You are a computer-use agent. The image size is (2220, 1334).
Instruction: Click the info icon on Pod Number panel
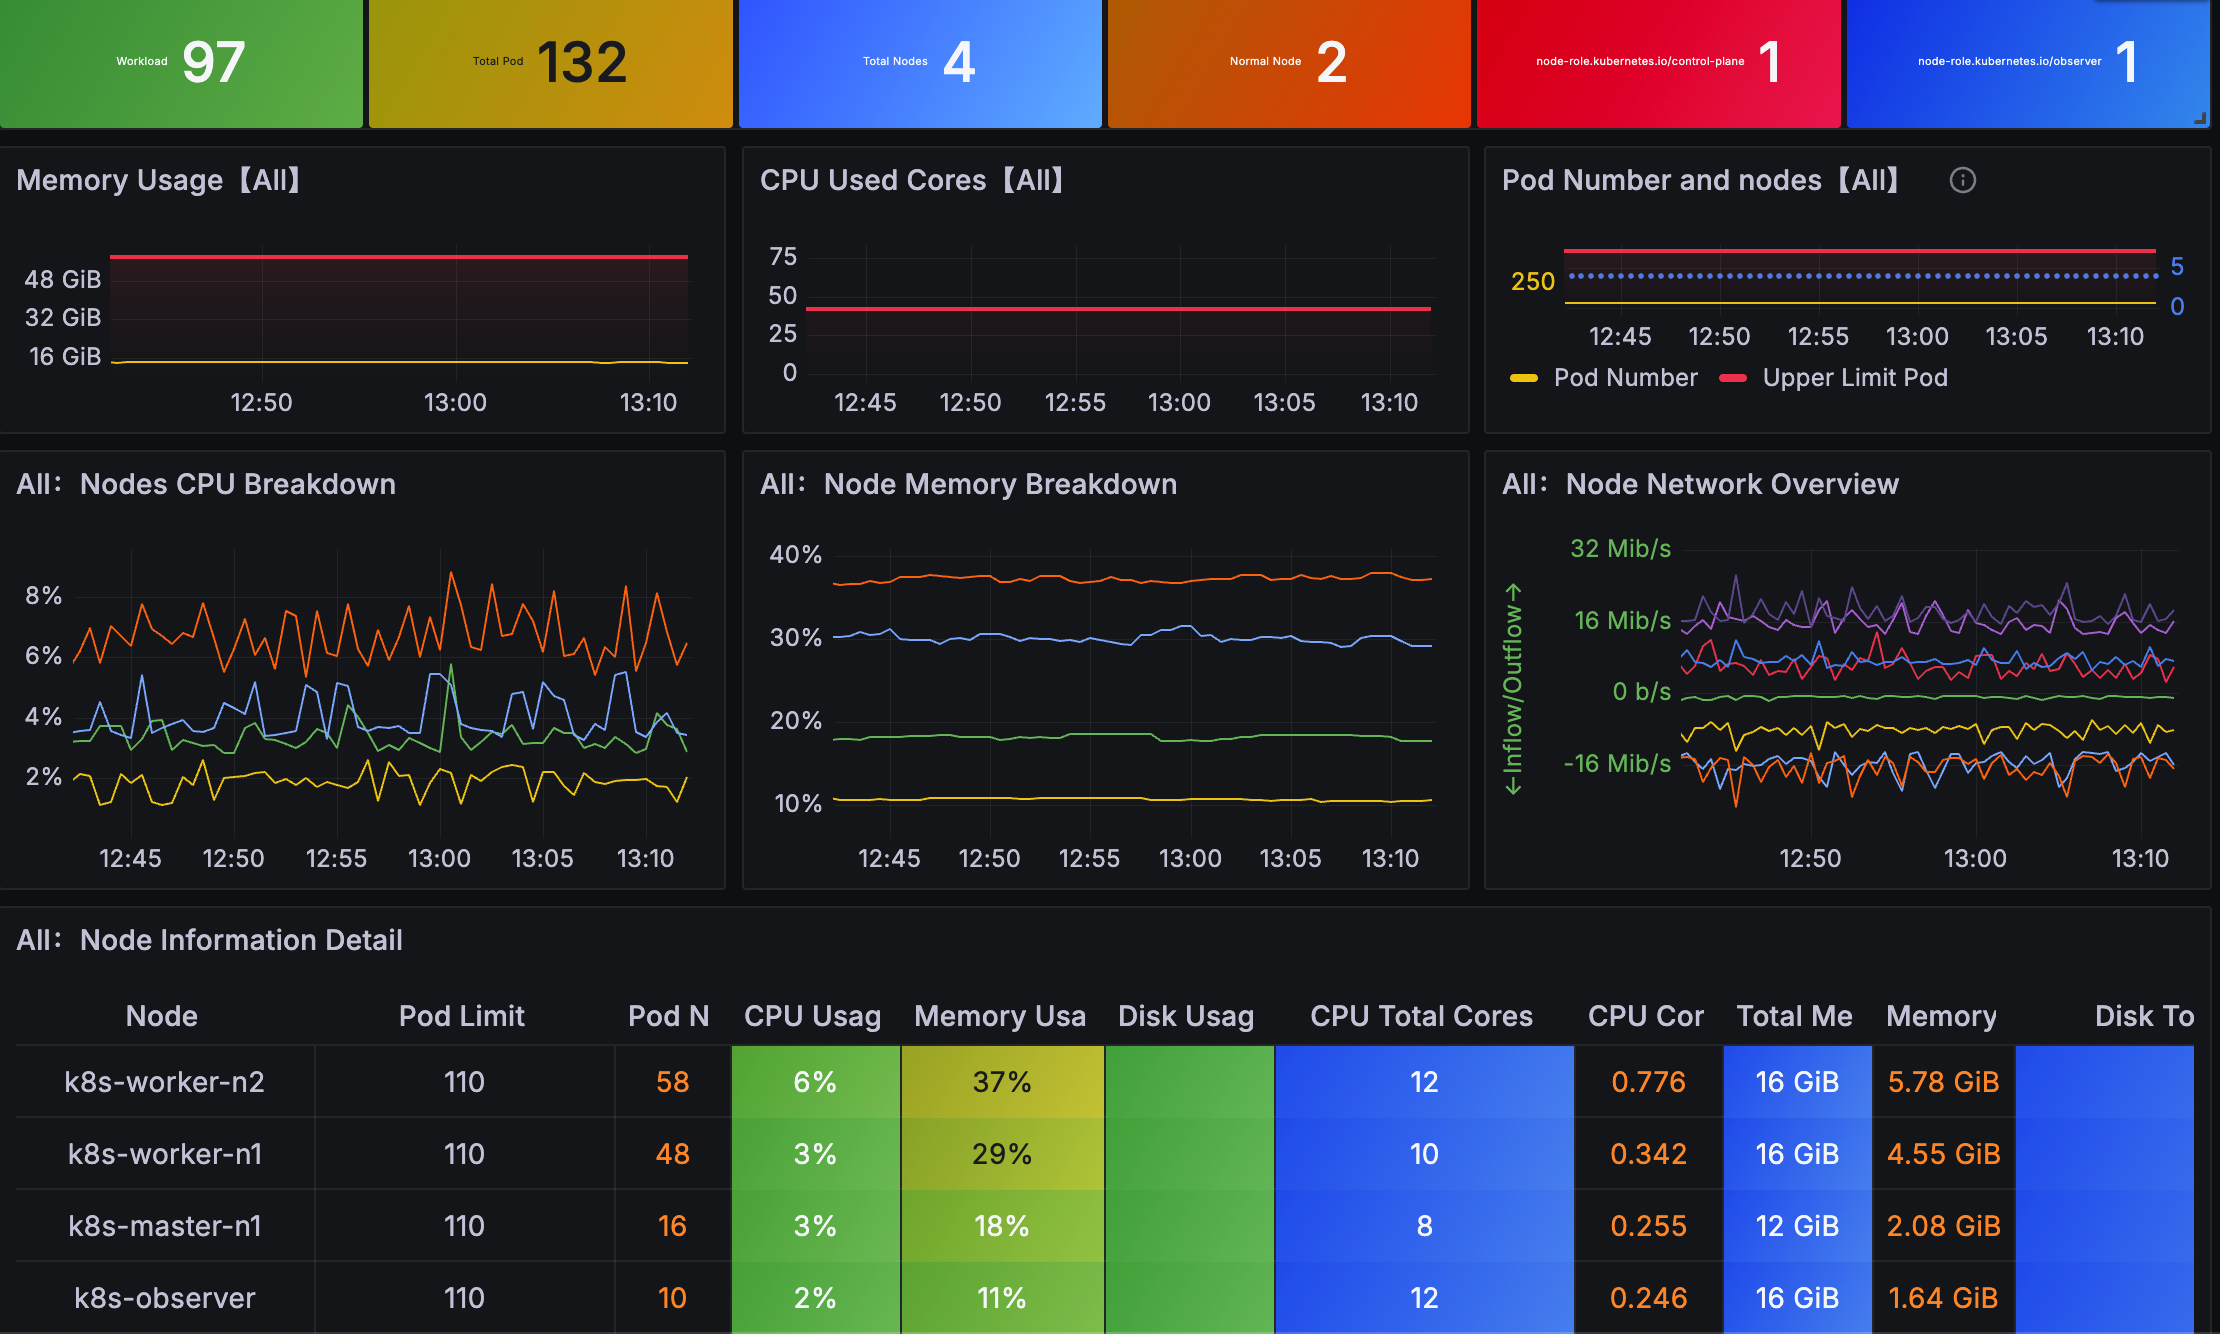coord(1962,180)
